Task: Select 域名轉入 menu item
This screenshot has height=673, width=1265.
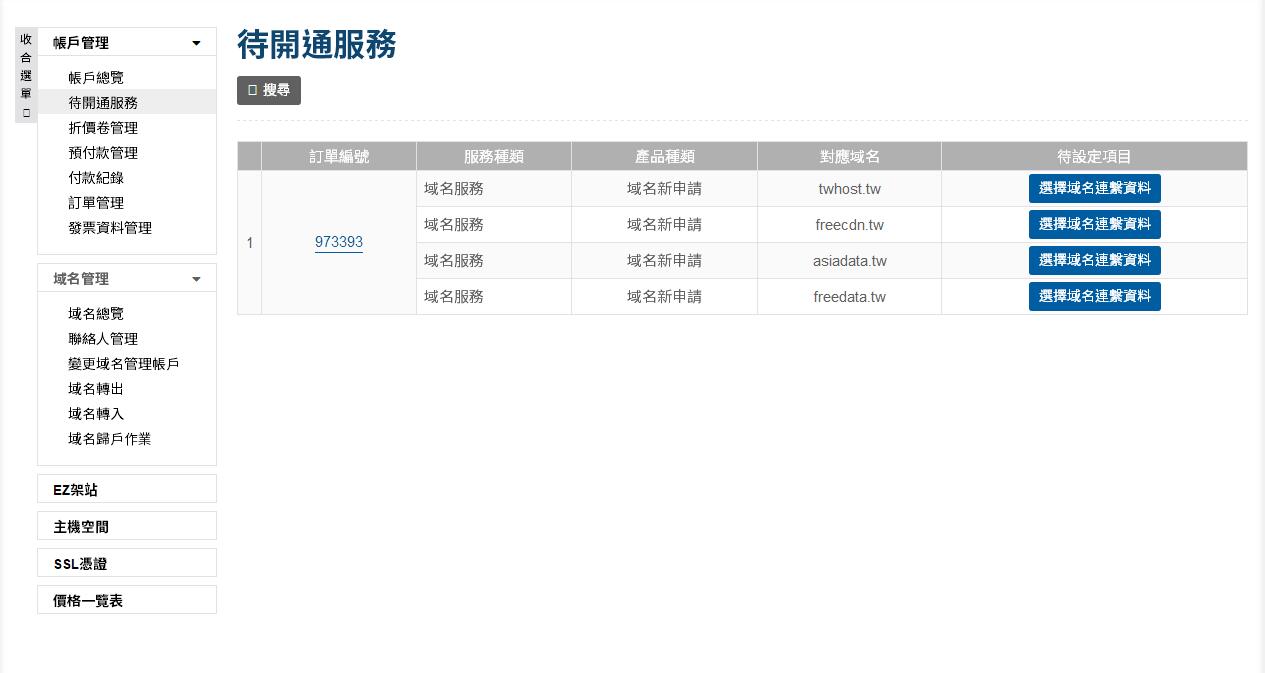Action: pos(96,414)
